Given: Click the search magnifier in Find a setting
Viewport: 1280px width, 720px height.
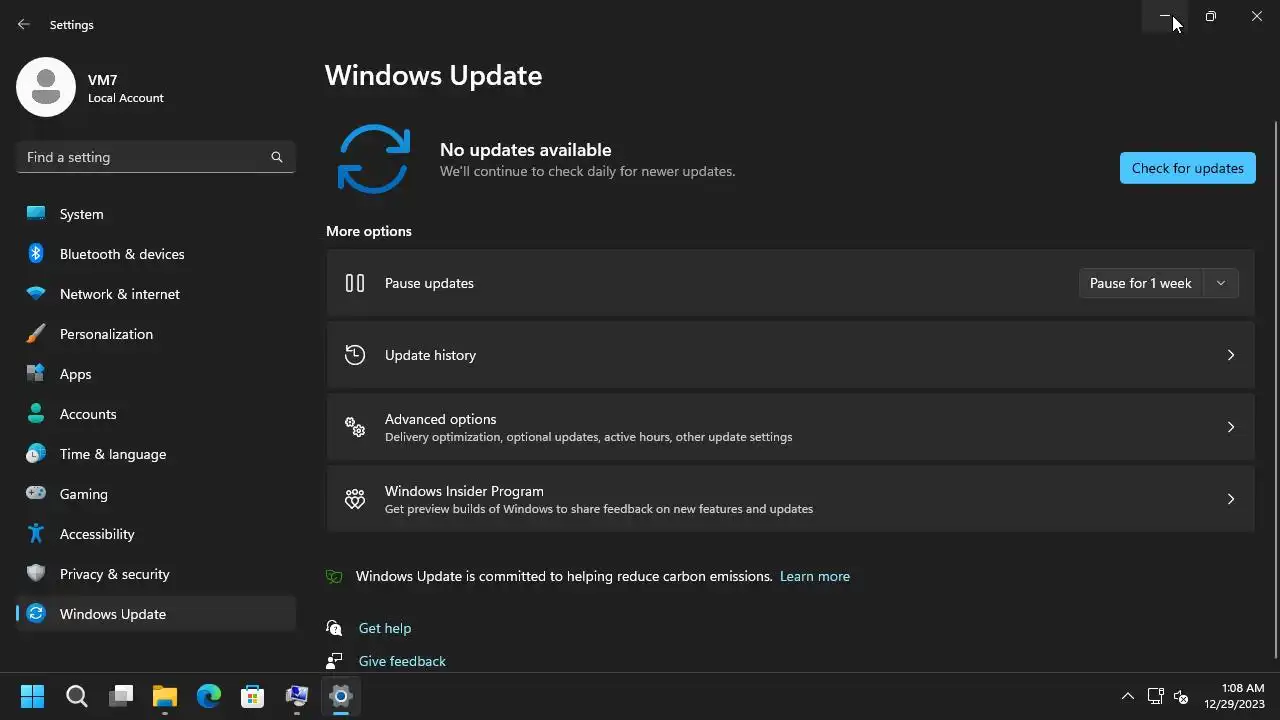Looking at the screenshot, I should [x=277, y=157].
